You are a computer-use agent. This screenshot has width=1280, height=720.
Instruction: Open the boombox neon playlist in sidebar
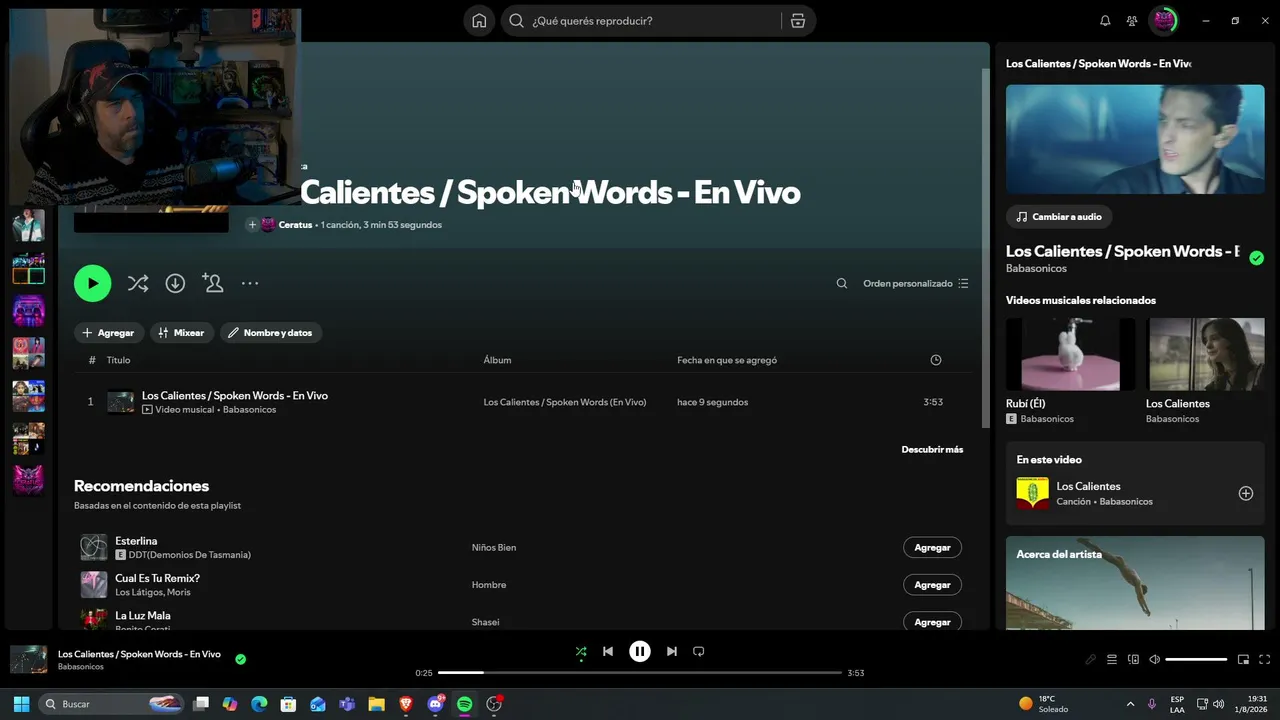28,311
